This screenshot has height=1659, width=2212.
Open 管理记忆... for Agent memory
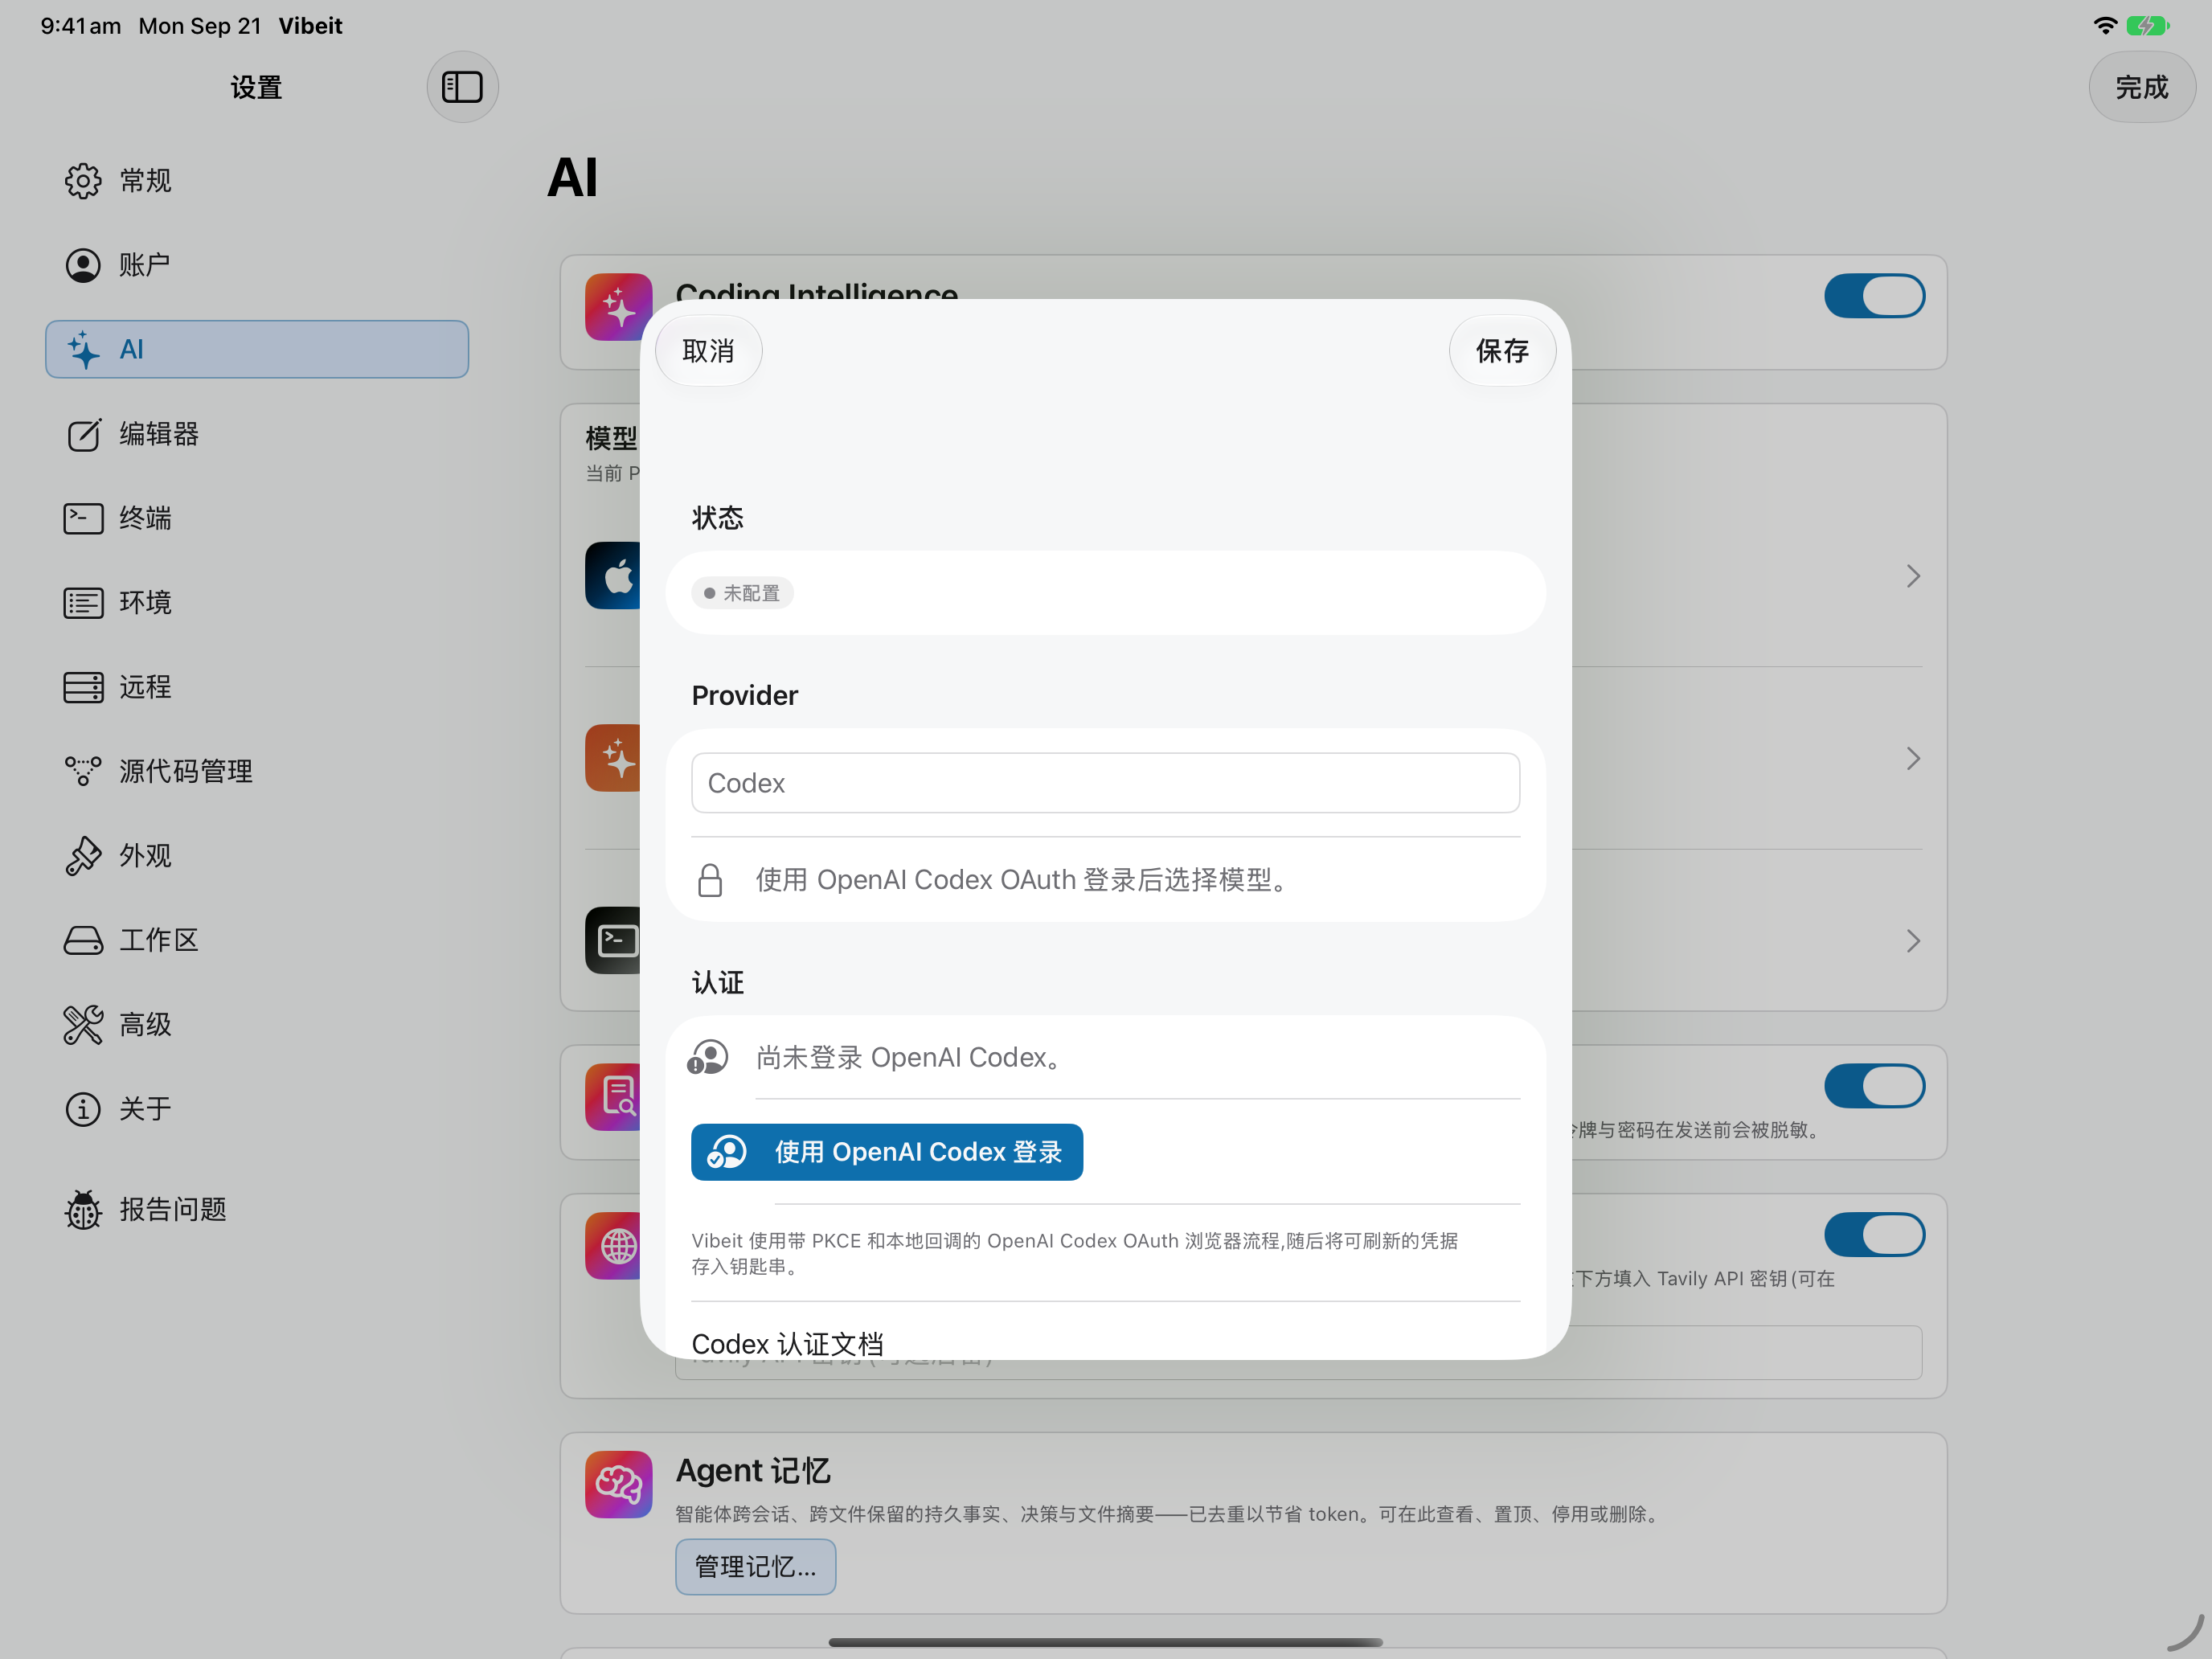(756, 1567)
